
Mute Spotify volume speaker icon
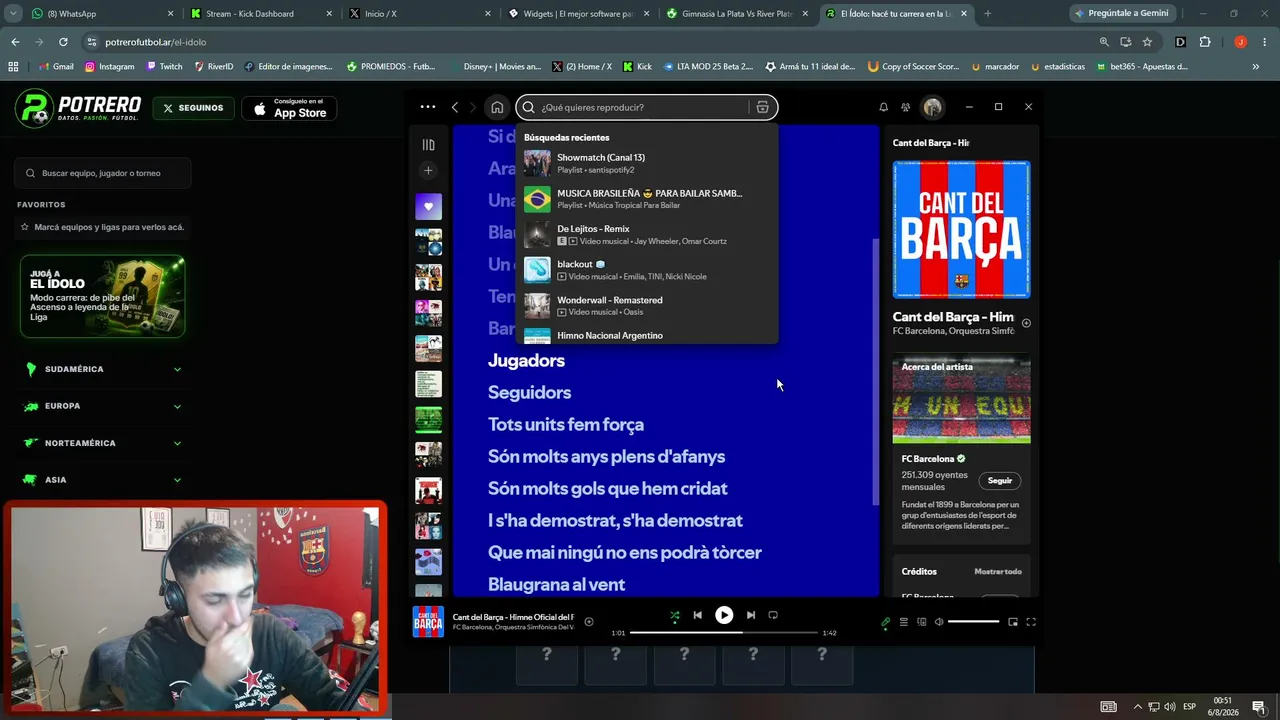tap(939, 622)
